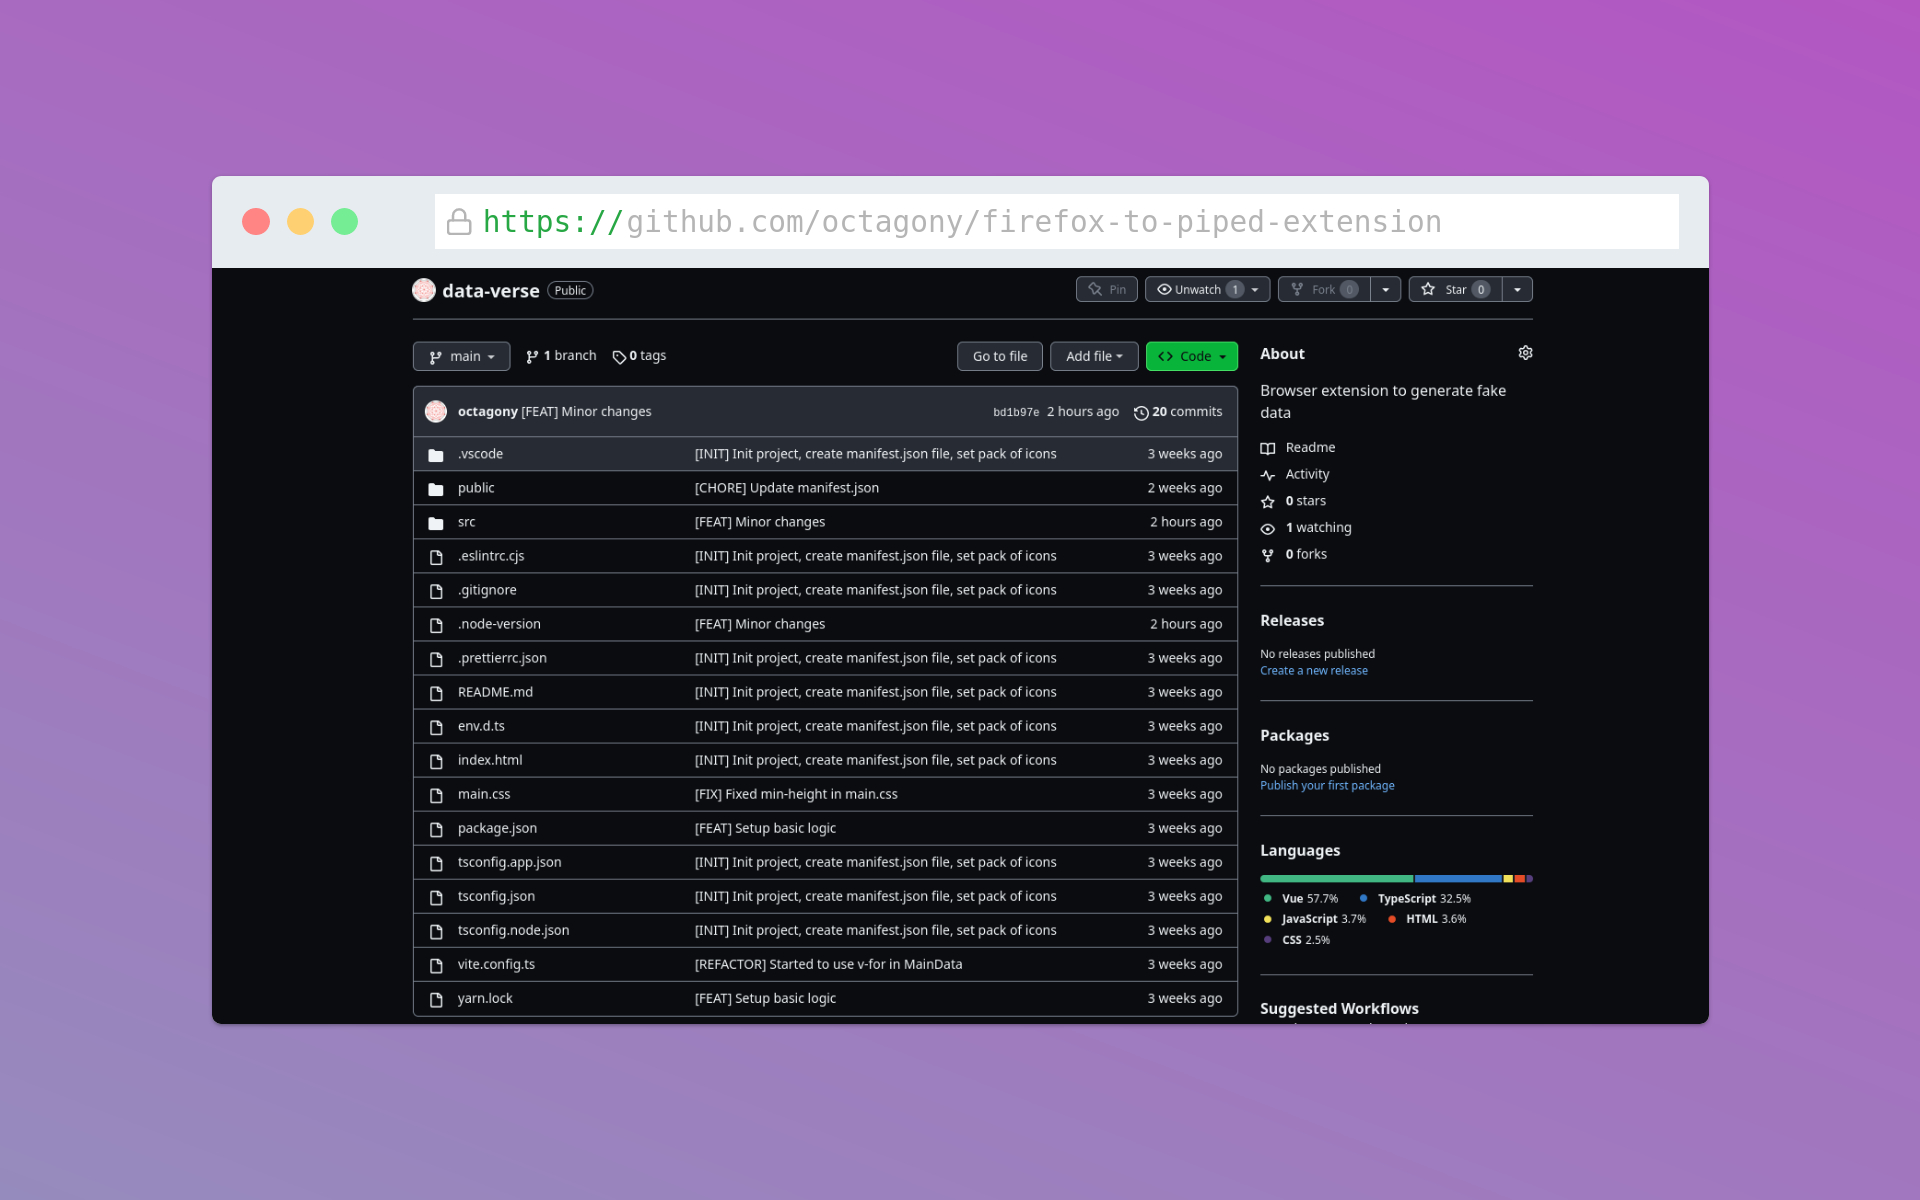Click the vite.config.ts file icon
Viewport: 1920px width, 1200px height.
tap(436, 965)
